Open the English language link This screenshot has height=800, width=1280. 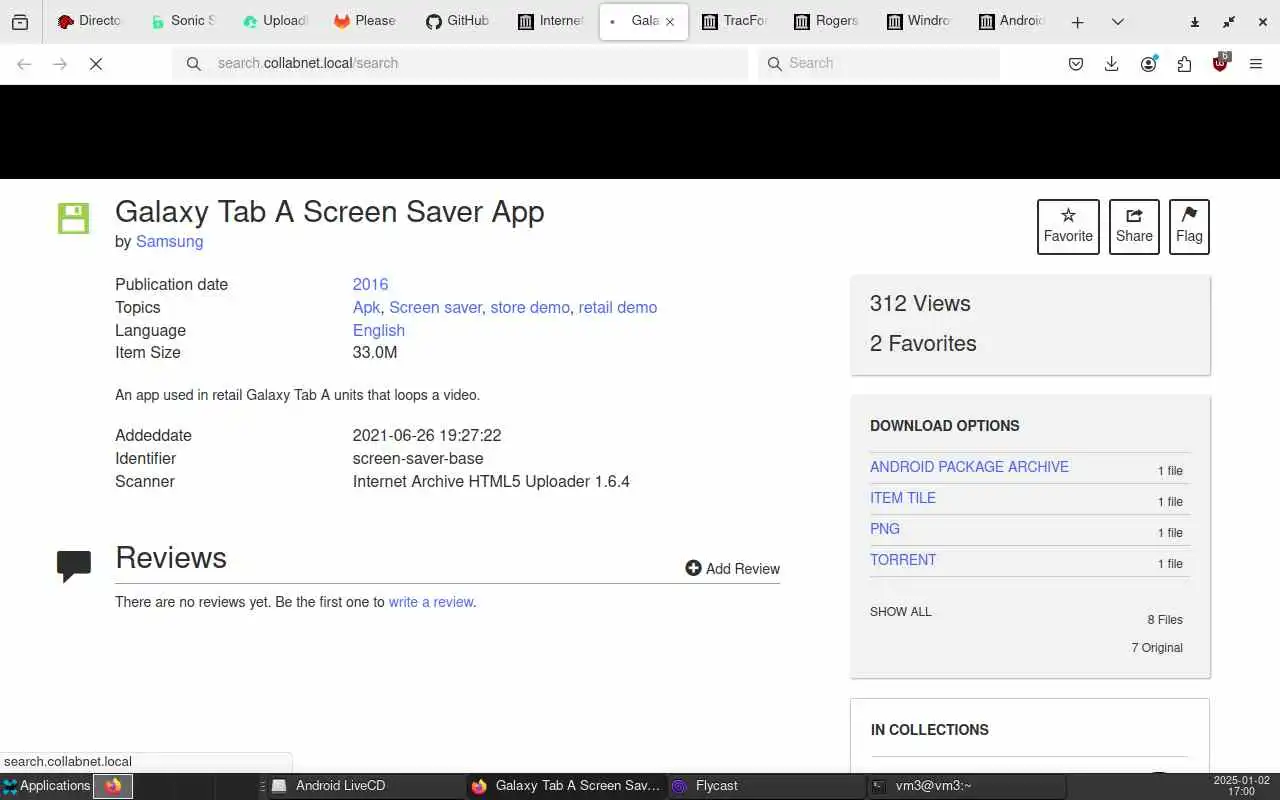point(379,330)
